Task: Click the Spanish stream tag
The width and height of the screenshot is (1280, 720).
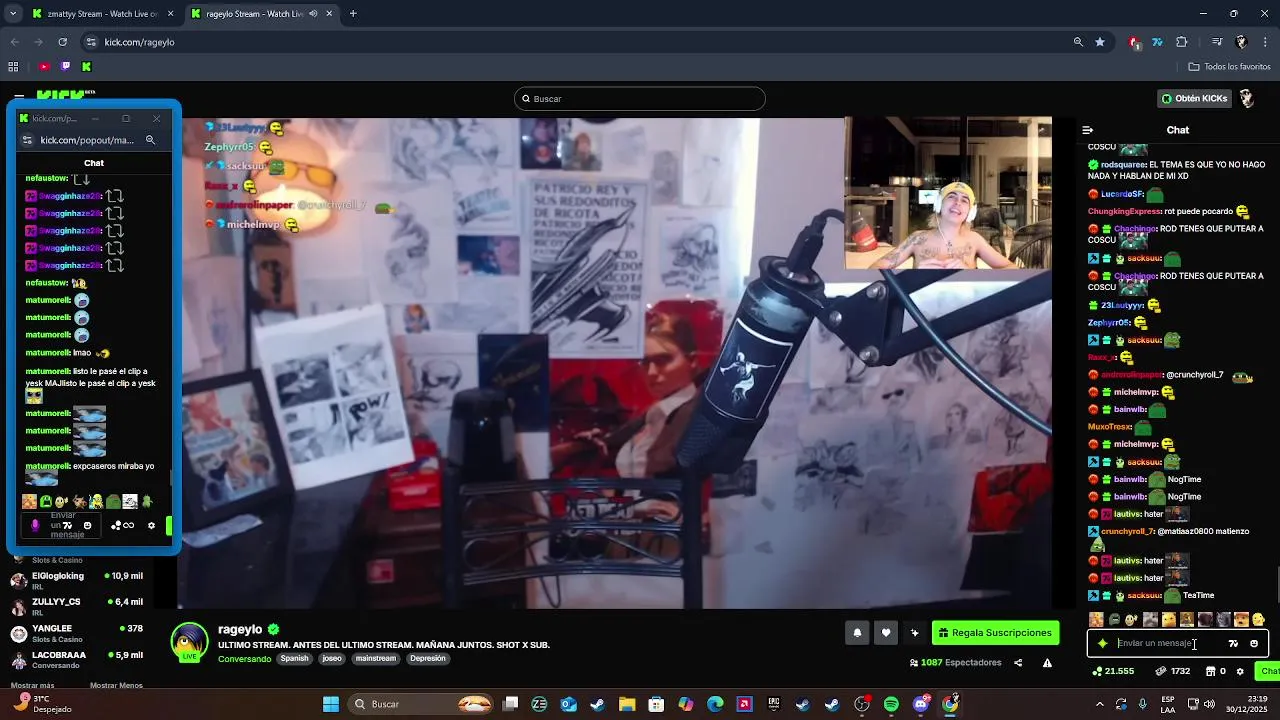Action: point(294,658)
